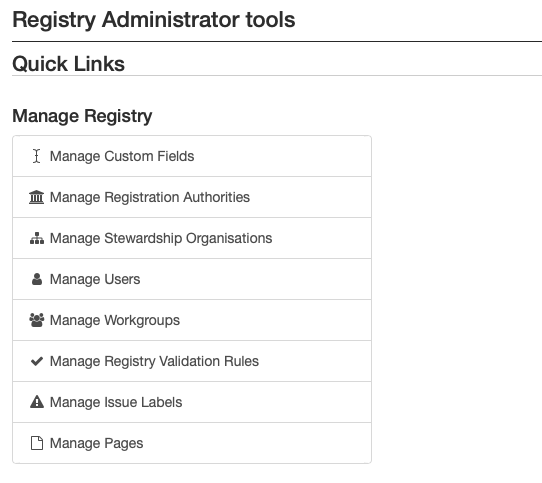This screenshot has width=542, height=483.
Task: Navigate to Manage Workgroups
Action: coord(115,321)
